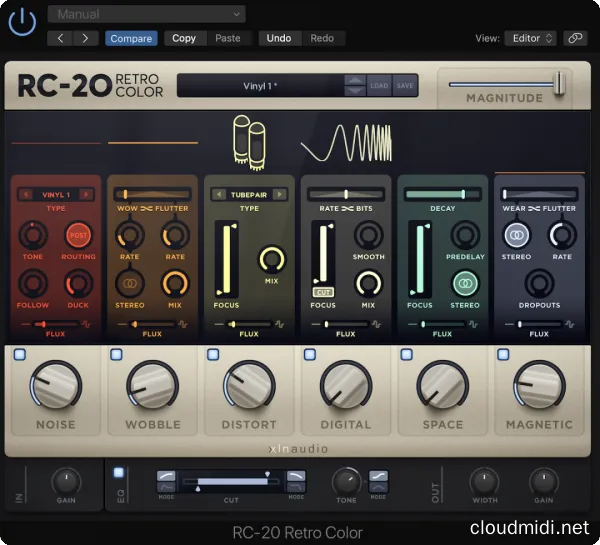600x545 pixels.
Task: Click the Magnitude slider handle
Action: tap(559, 83)
